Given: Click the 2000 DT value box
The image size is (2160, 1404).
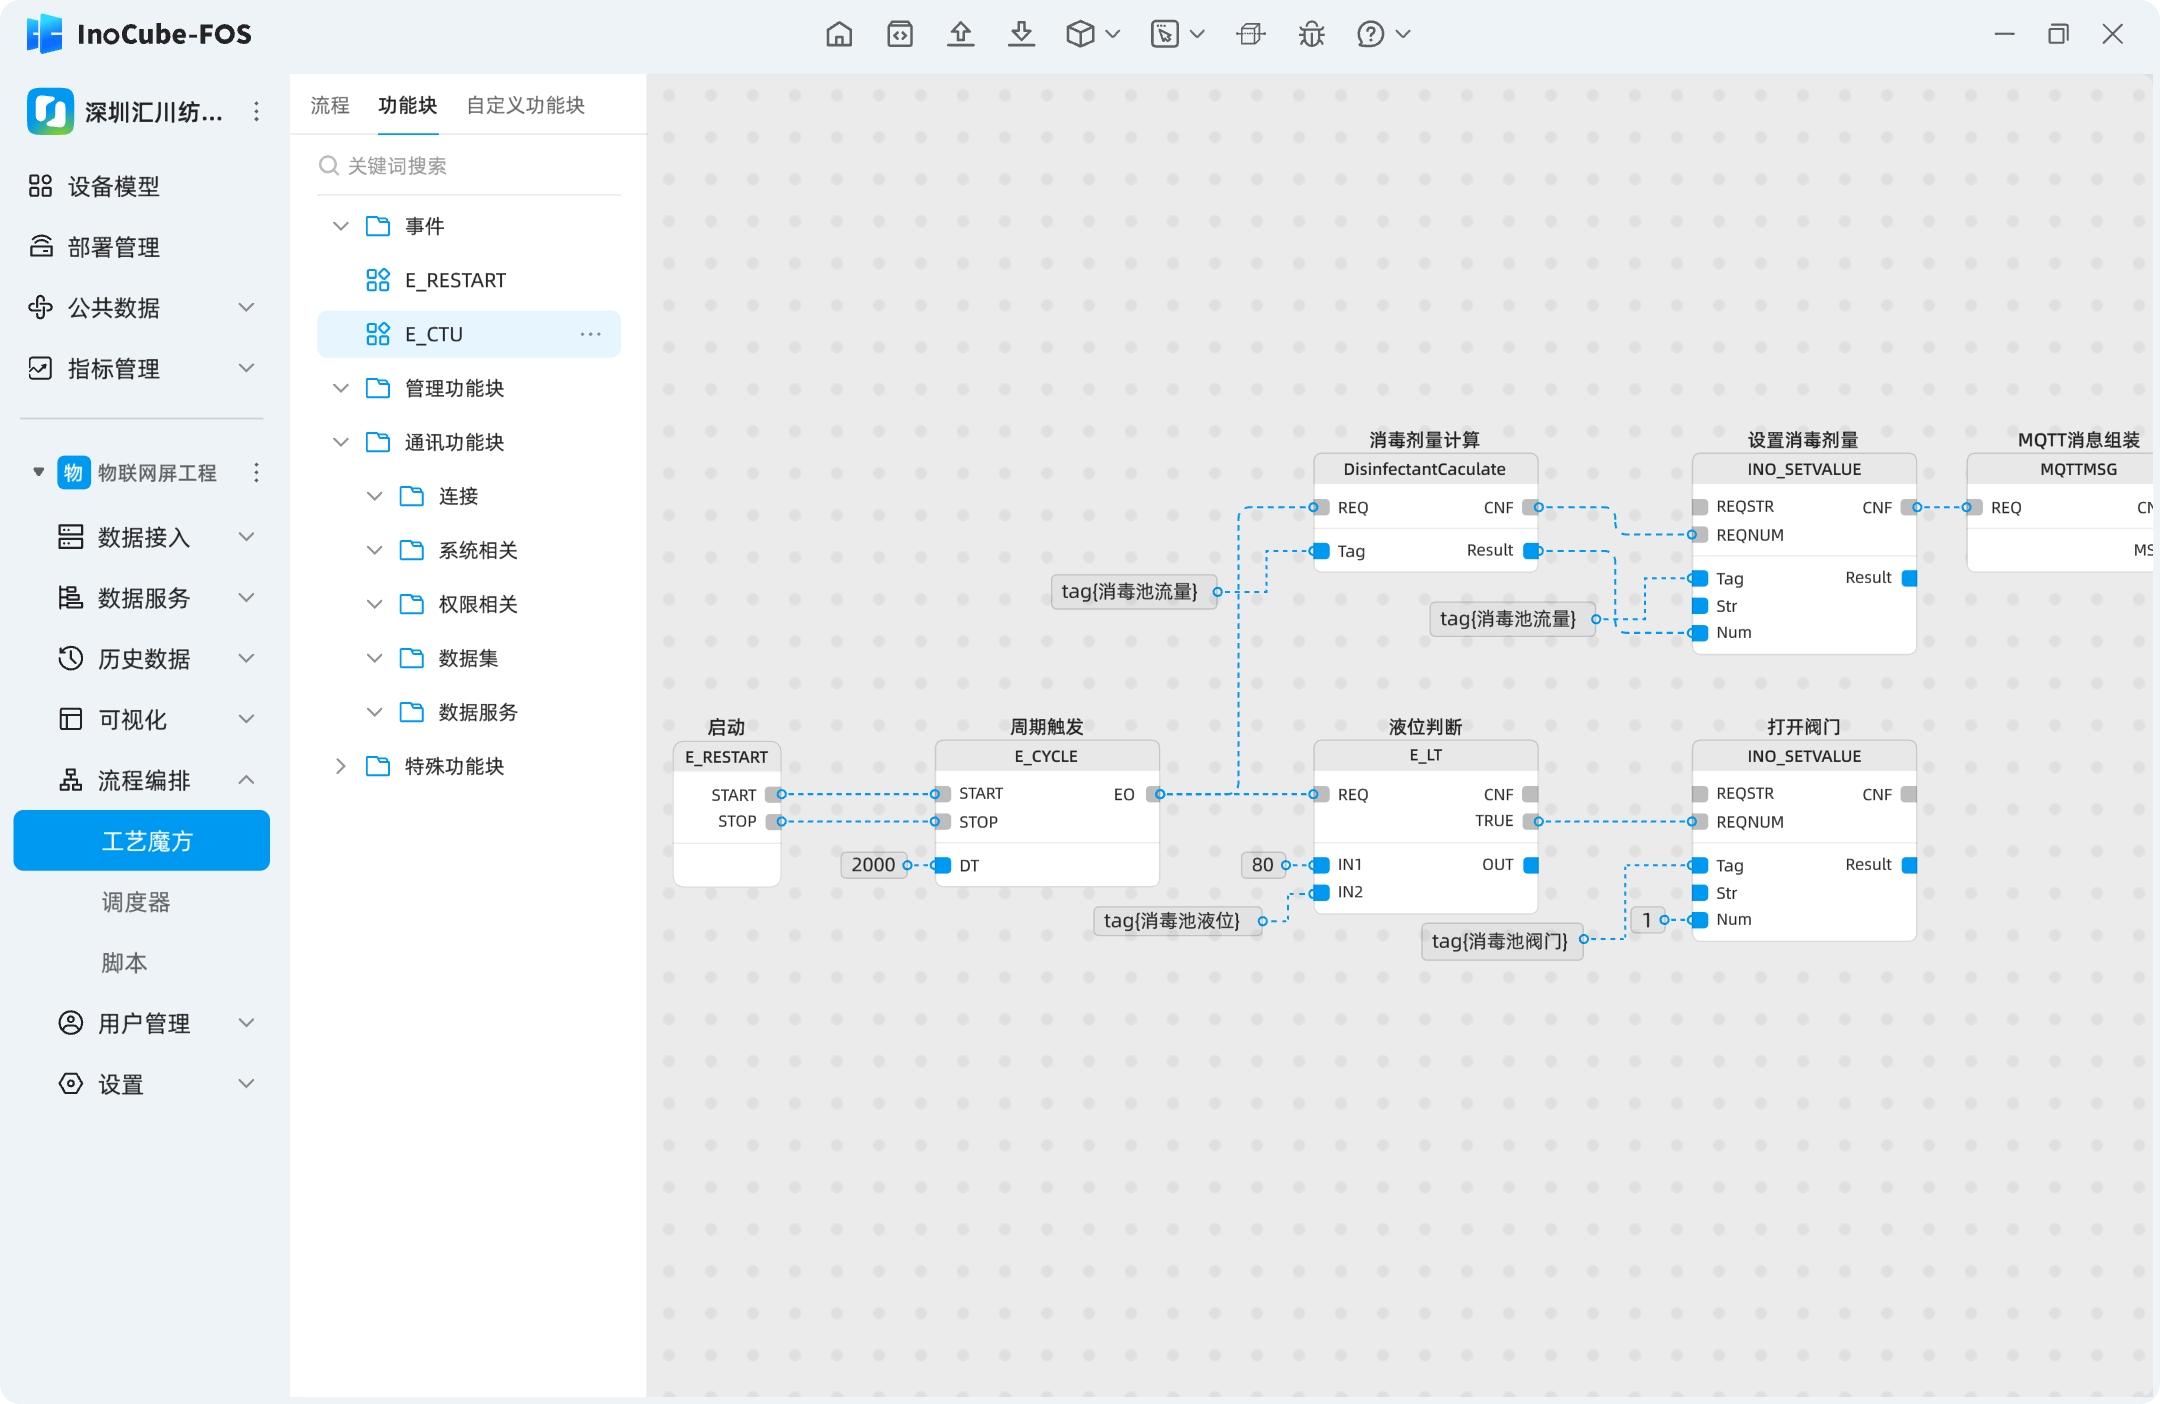Looking at the screenshot, I should click(x=873, y=865).
